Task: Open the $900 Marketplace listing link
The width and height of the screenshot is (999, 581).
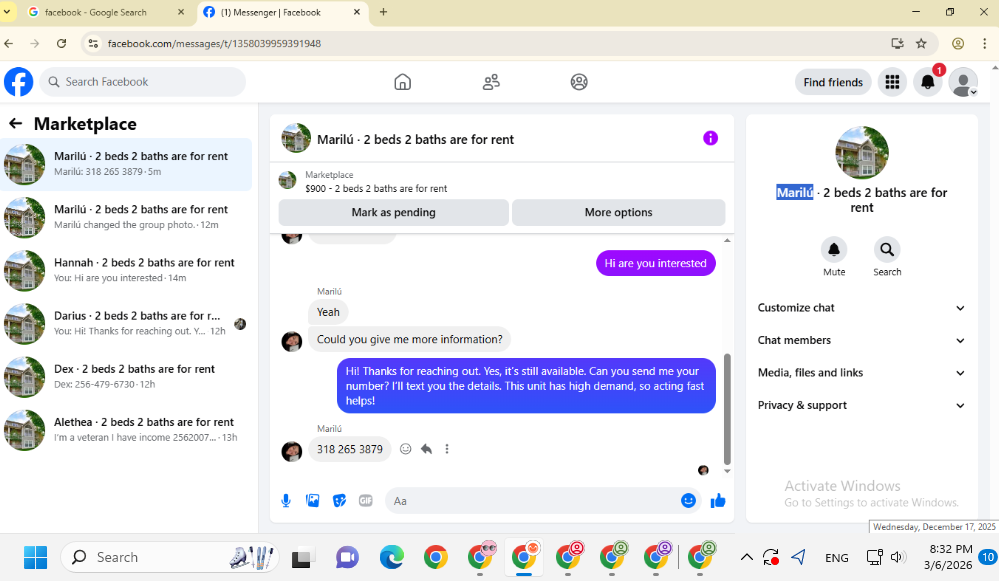Action: click(x=376, y=189)
